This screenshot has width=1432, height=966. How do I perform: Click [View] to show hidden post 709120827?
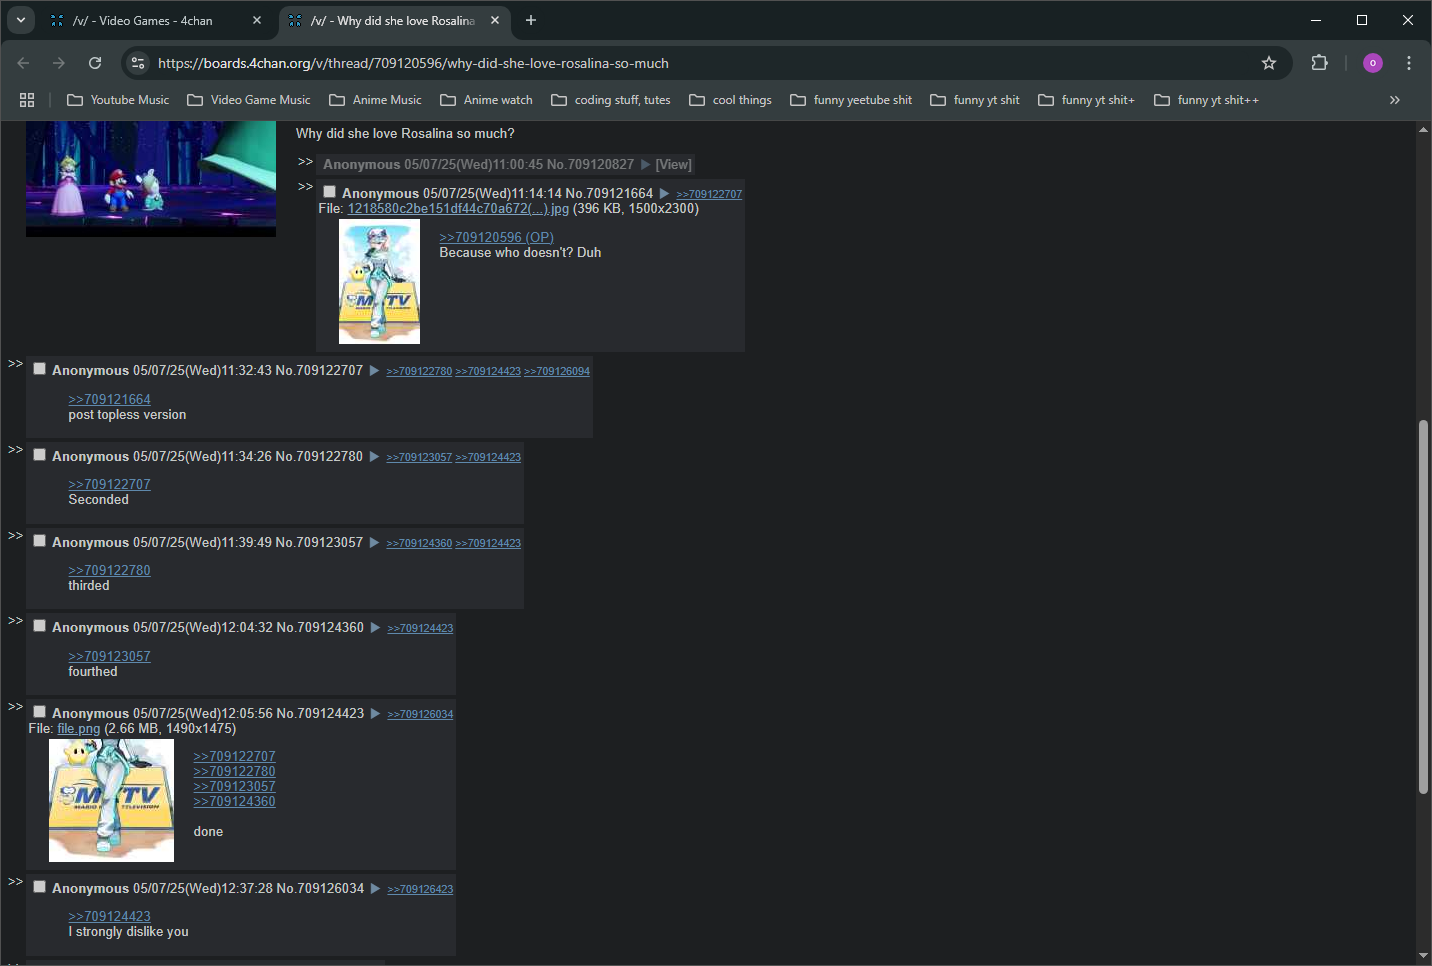[673, 164]
